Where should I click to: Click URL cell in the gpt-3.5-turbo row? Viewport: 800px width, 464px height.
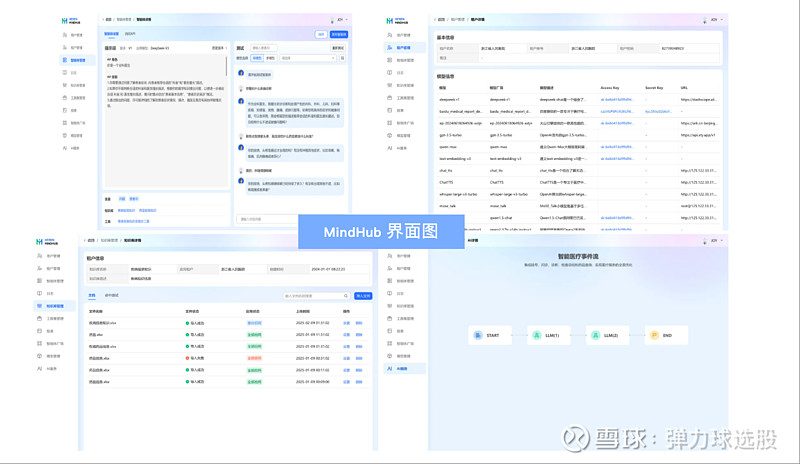pyautogui.click(x=697, y=135)
